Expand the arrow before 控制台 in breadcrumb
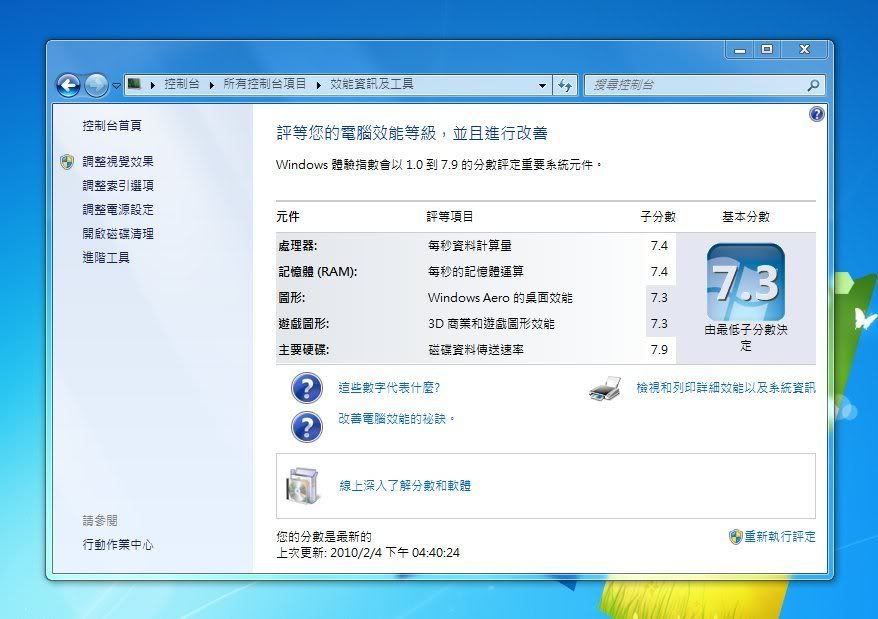 pos(152,85)
